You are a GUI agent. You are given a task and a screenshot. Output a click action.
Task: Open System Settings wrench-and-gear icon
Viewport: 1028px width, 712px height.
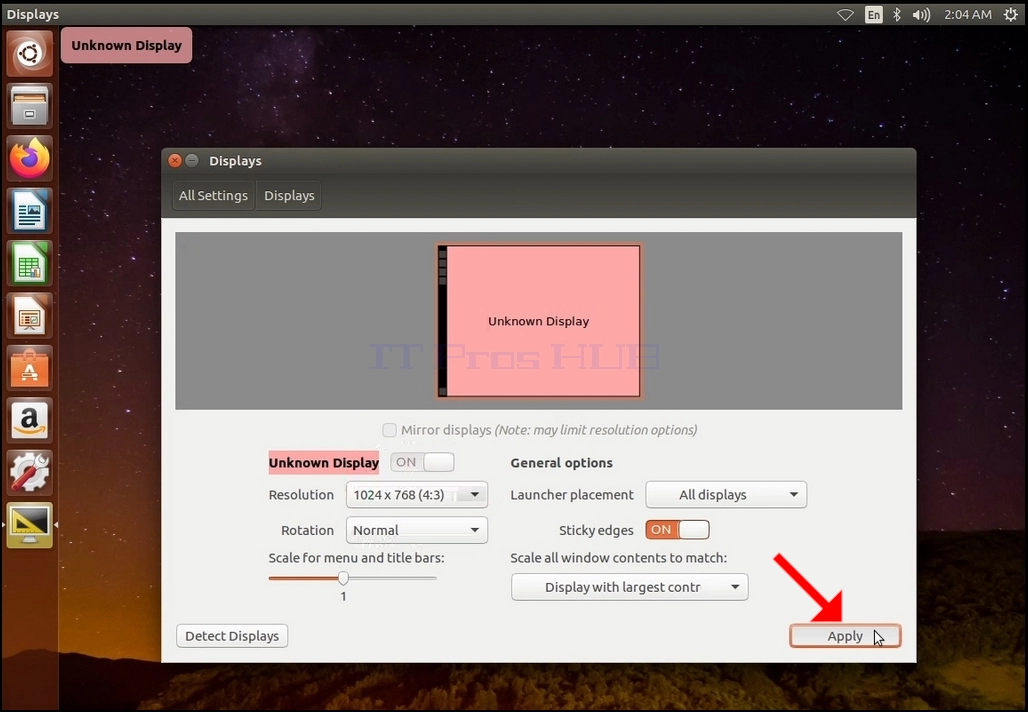(x=30, y=473)
